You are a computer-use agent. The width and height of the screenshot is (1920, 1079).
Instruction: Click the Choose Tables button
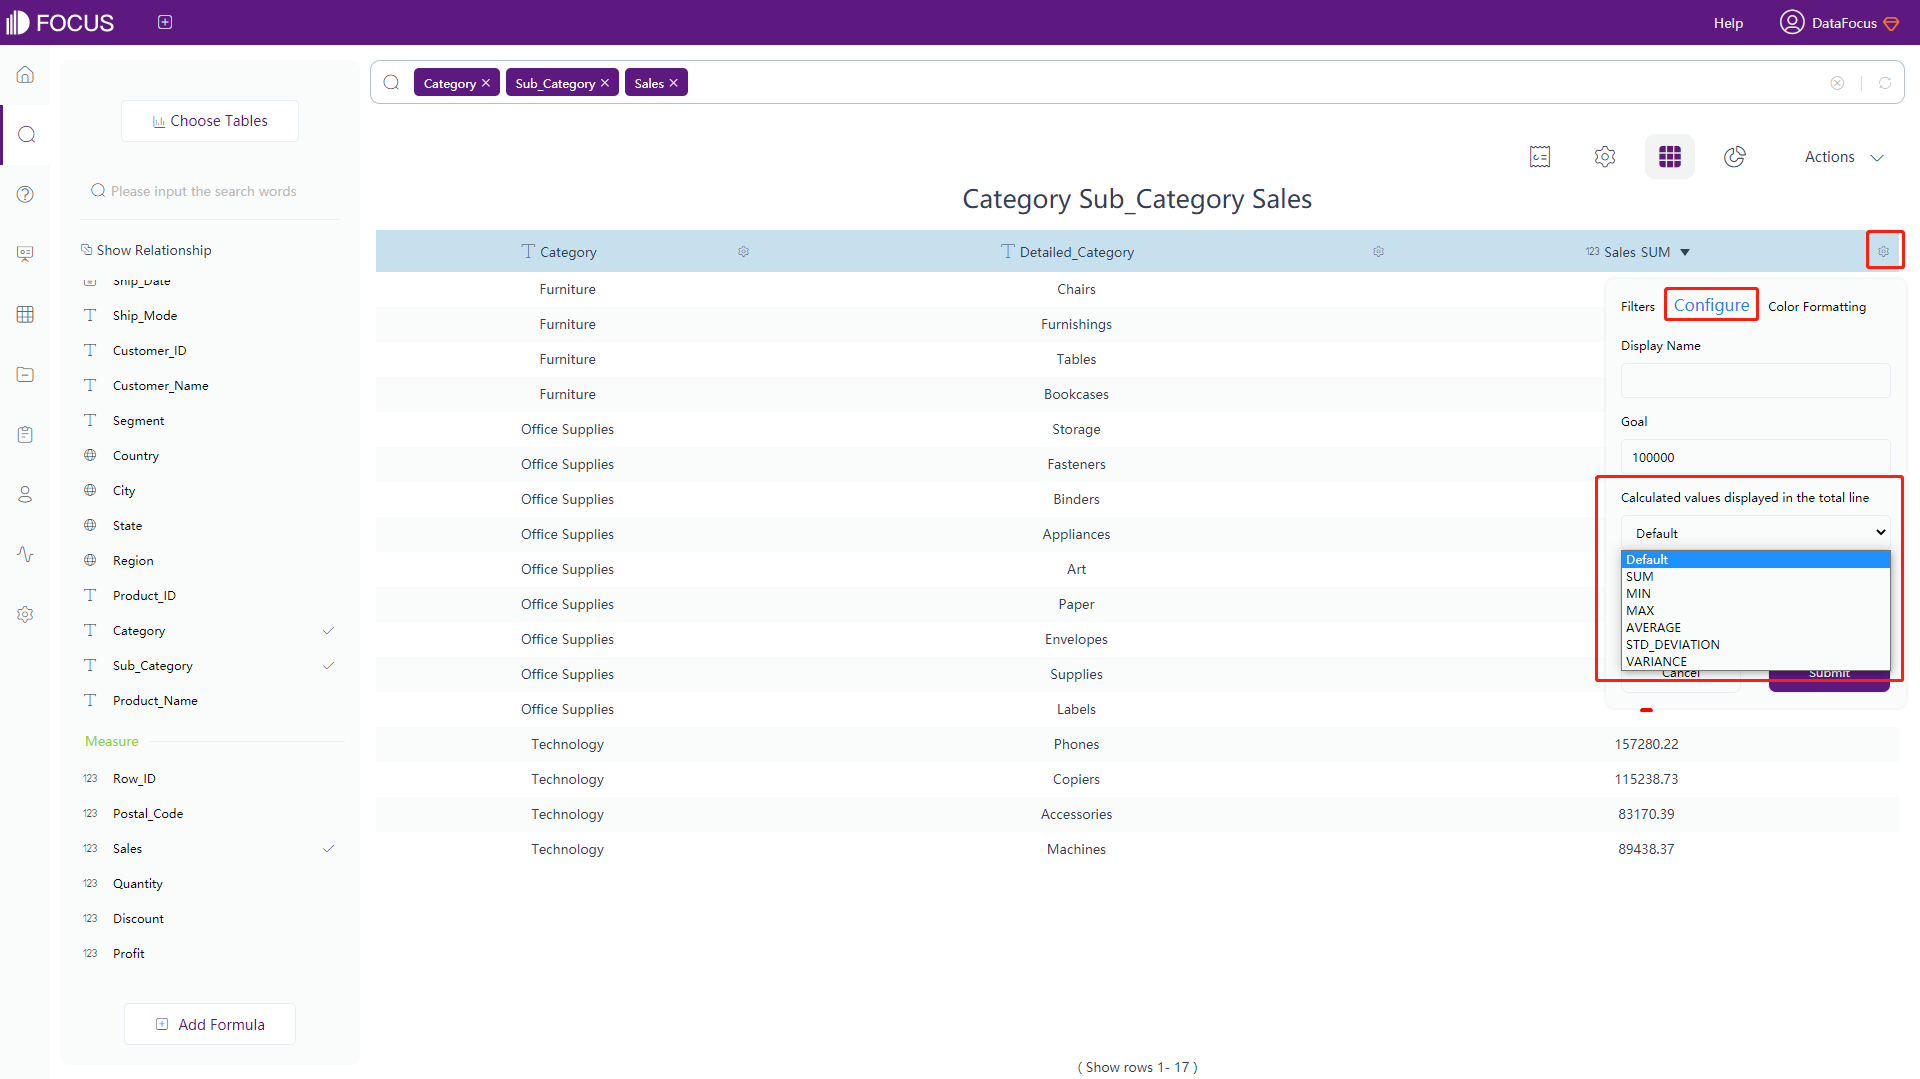point(210,121)
